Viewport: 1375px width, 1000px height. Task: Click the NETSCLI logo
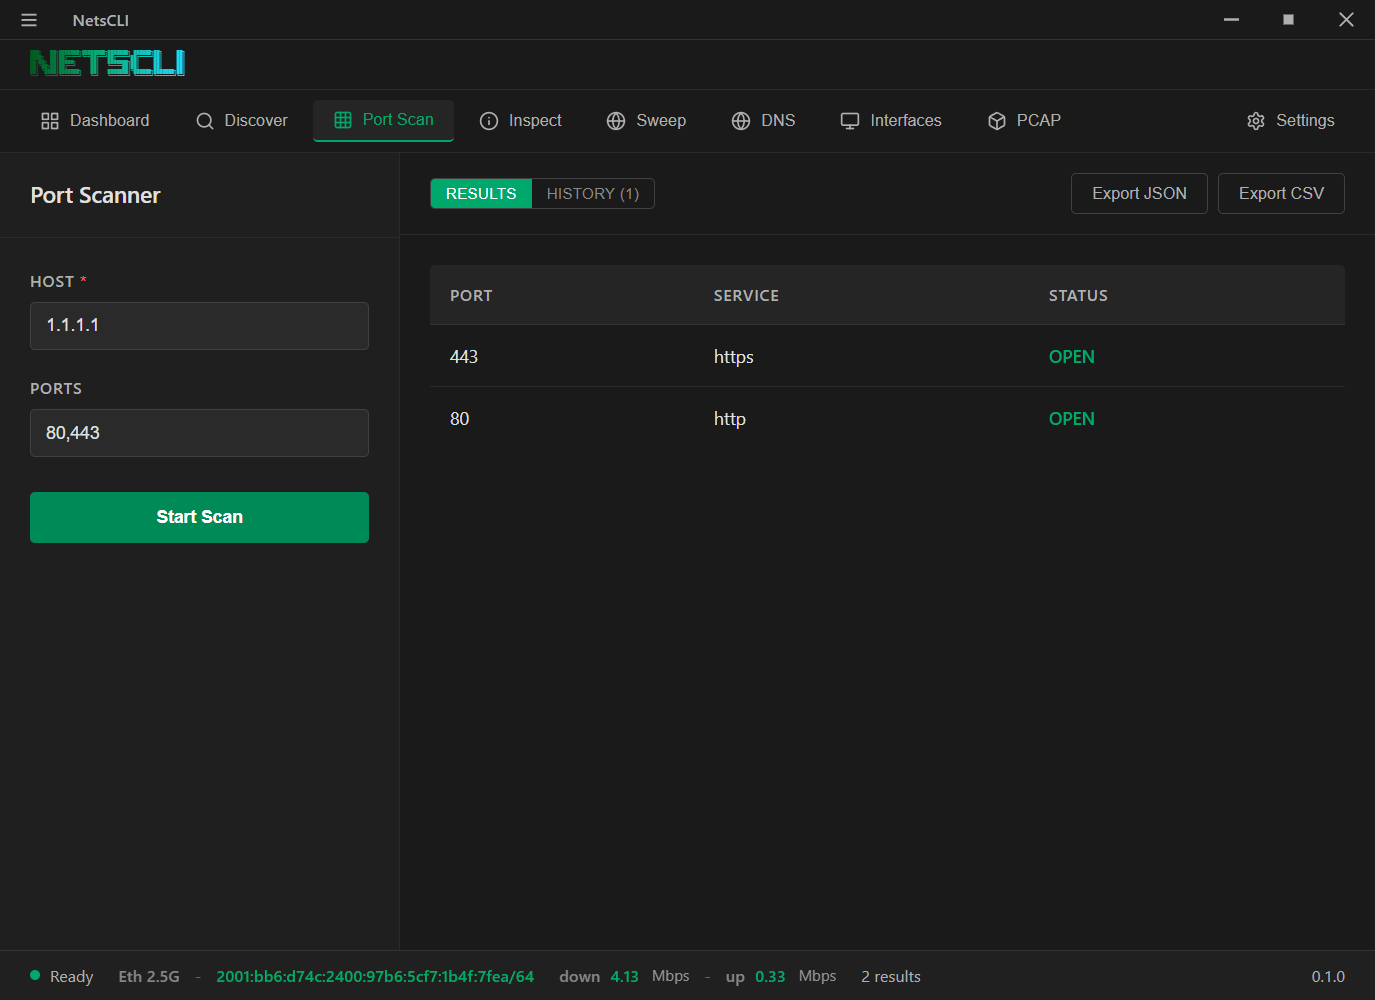click(107, 62)
